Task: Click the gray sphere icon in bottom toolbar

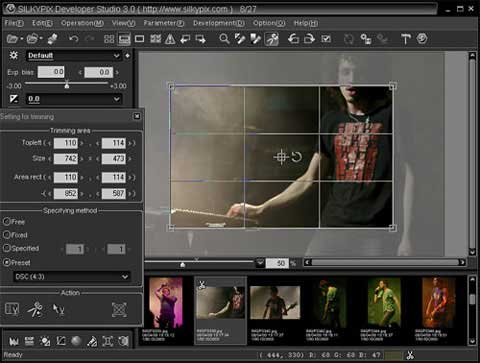Action: pyautogui.click(x=76, y=341)
